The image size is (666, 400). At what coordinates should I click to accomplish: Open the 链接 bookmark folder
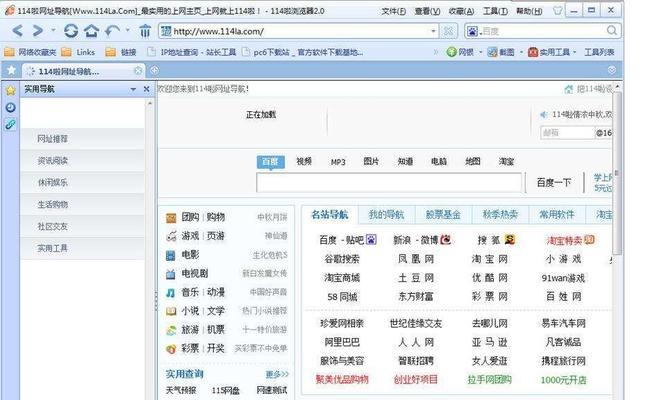(x=121, y=52)
